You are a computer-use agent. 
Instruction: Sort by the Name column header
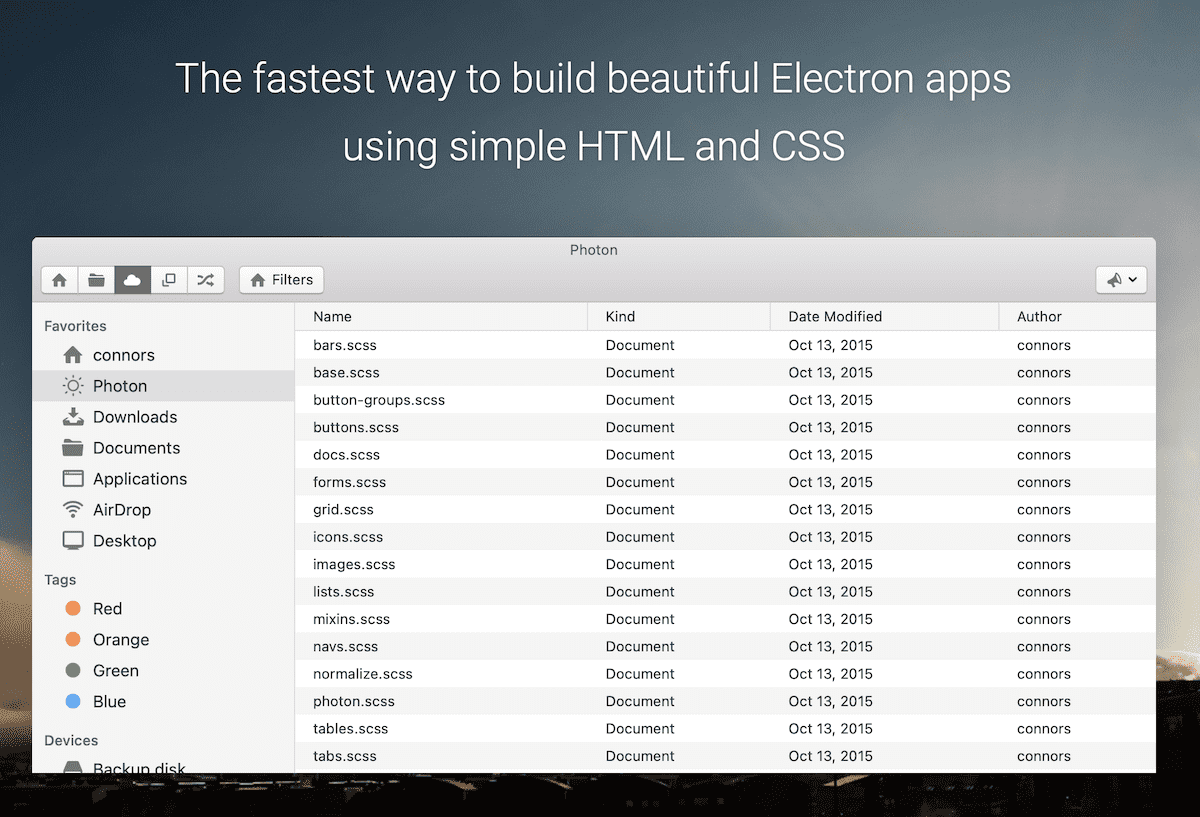click(x=332, y=316)
